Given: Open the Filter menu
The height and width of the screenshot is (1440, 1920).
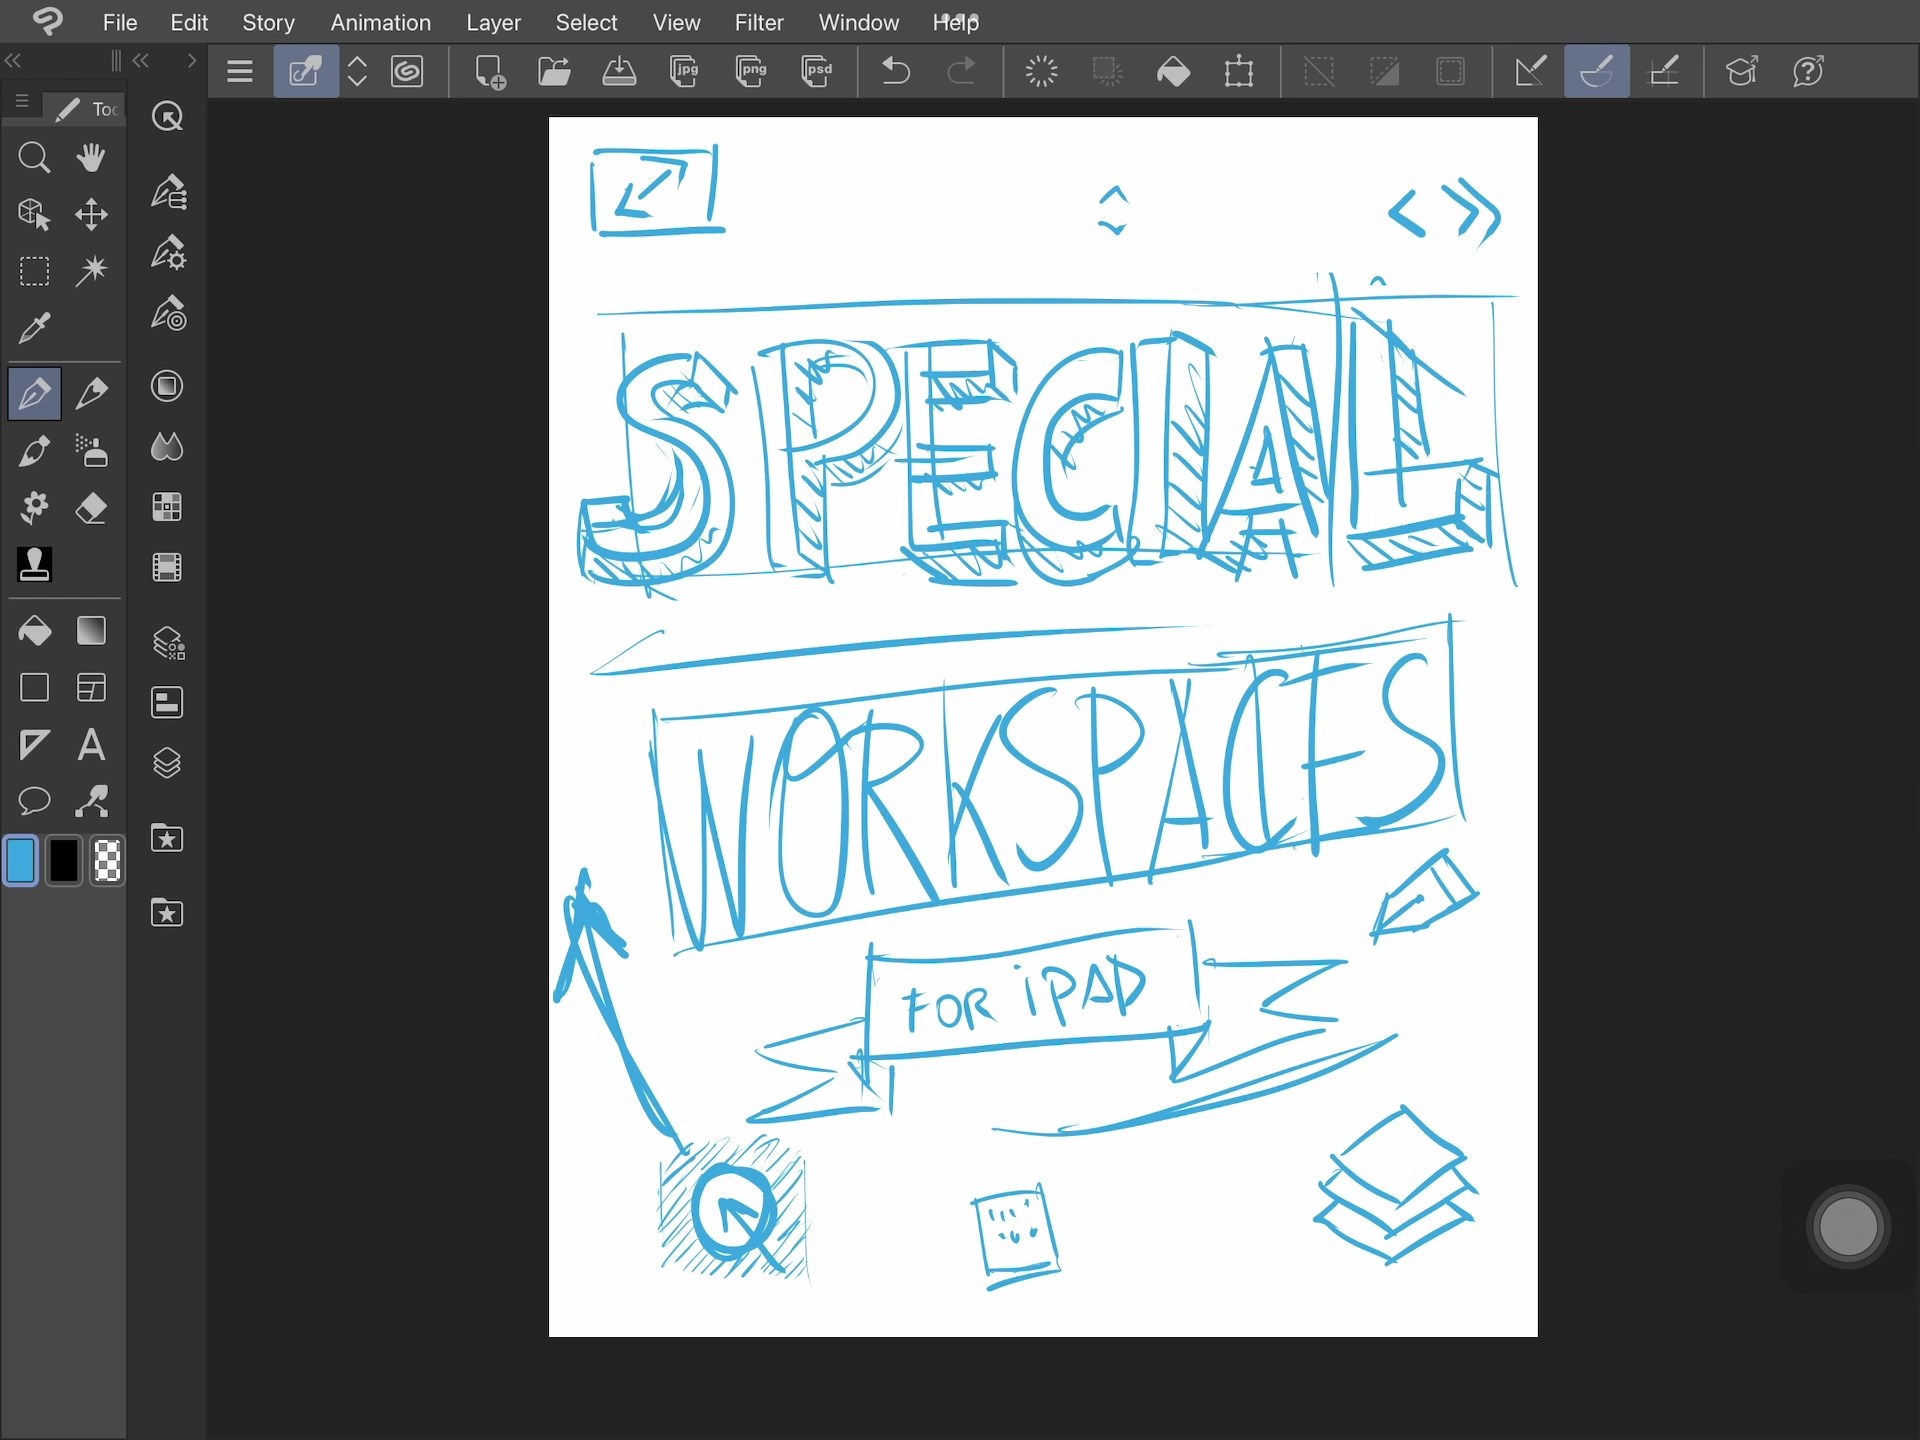Looking at the screenshot, I should 759,22.
